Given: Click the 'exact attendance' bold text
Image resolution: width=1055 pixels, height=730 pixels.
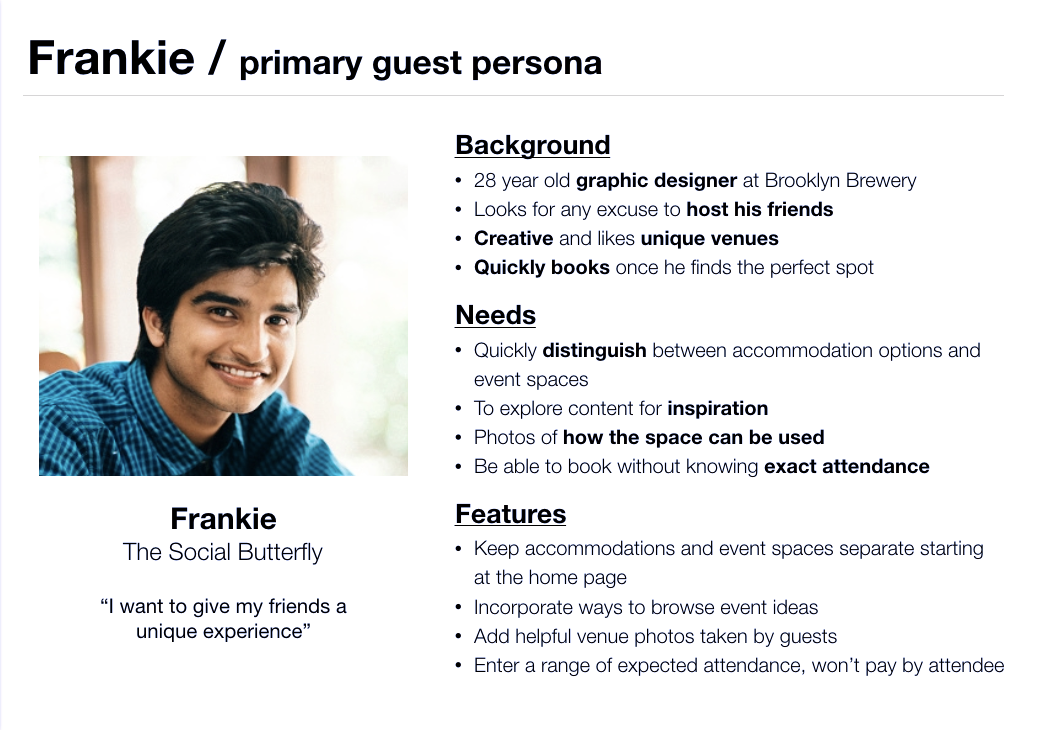Looking at the screenshot, I should [846, 466].
